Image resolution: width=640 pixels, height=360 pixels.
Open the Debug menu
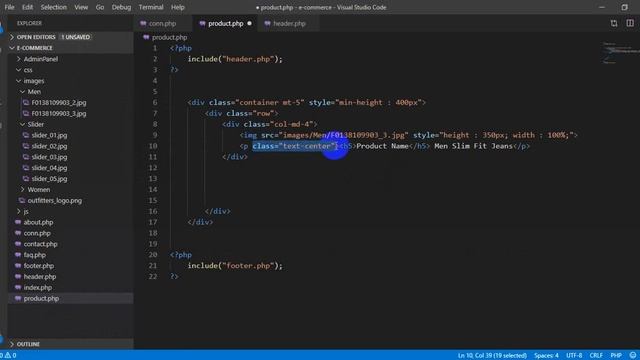point(121,7)
